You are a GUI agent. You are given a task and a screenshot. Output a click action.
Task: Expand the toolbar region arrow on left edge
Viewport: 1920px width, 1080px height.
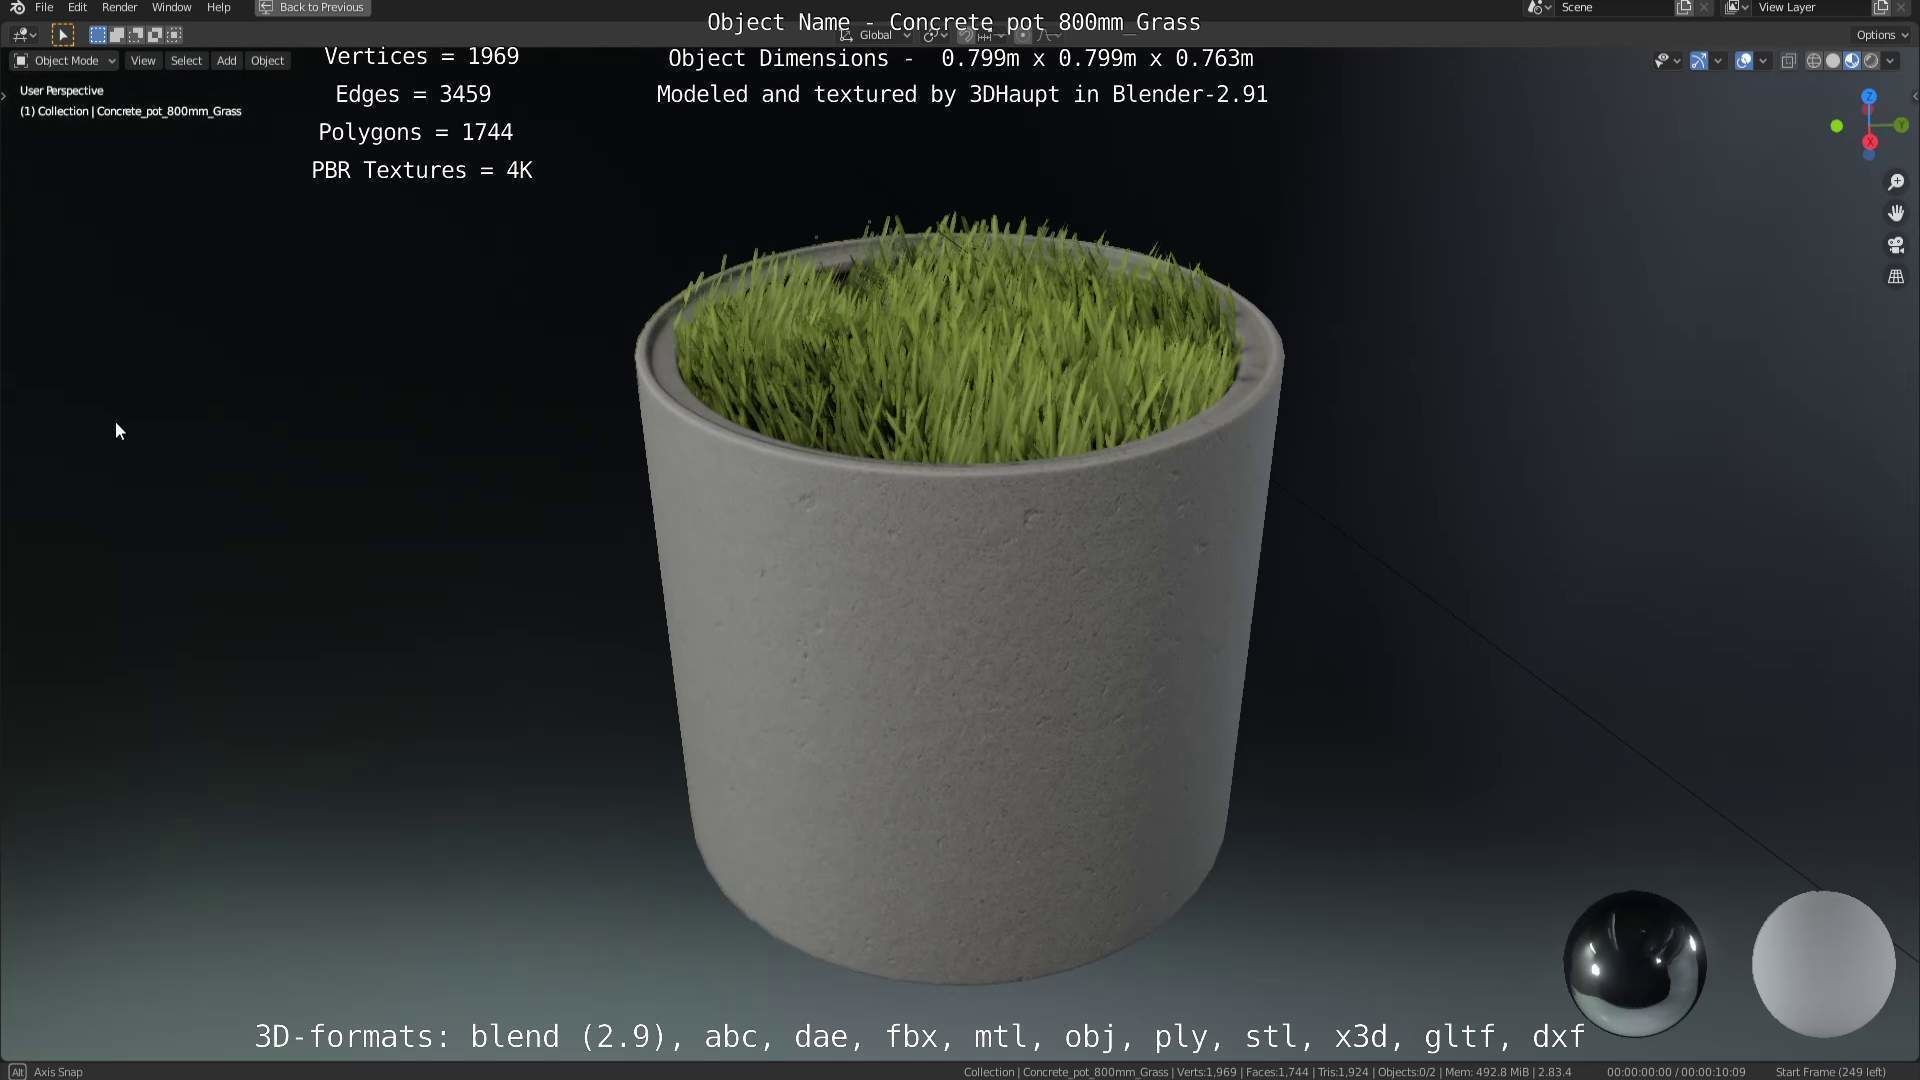tap(4, 96)
